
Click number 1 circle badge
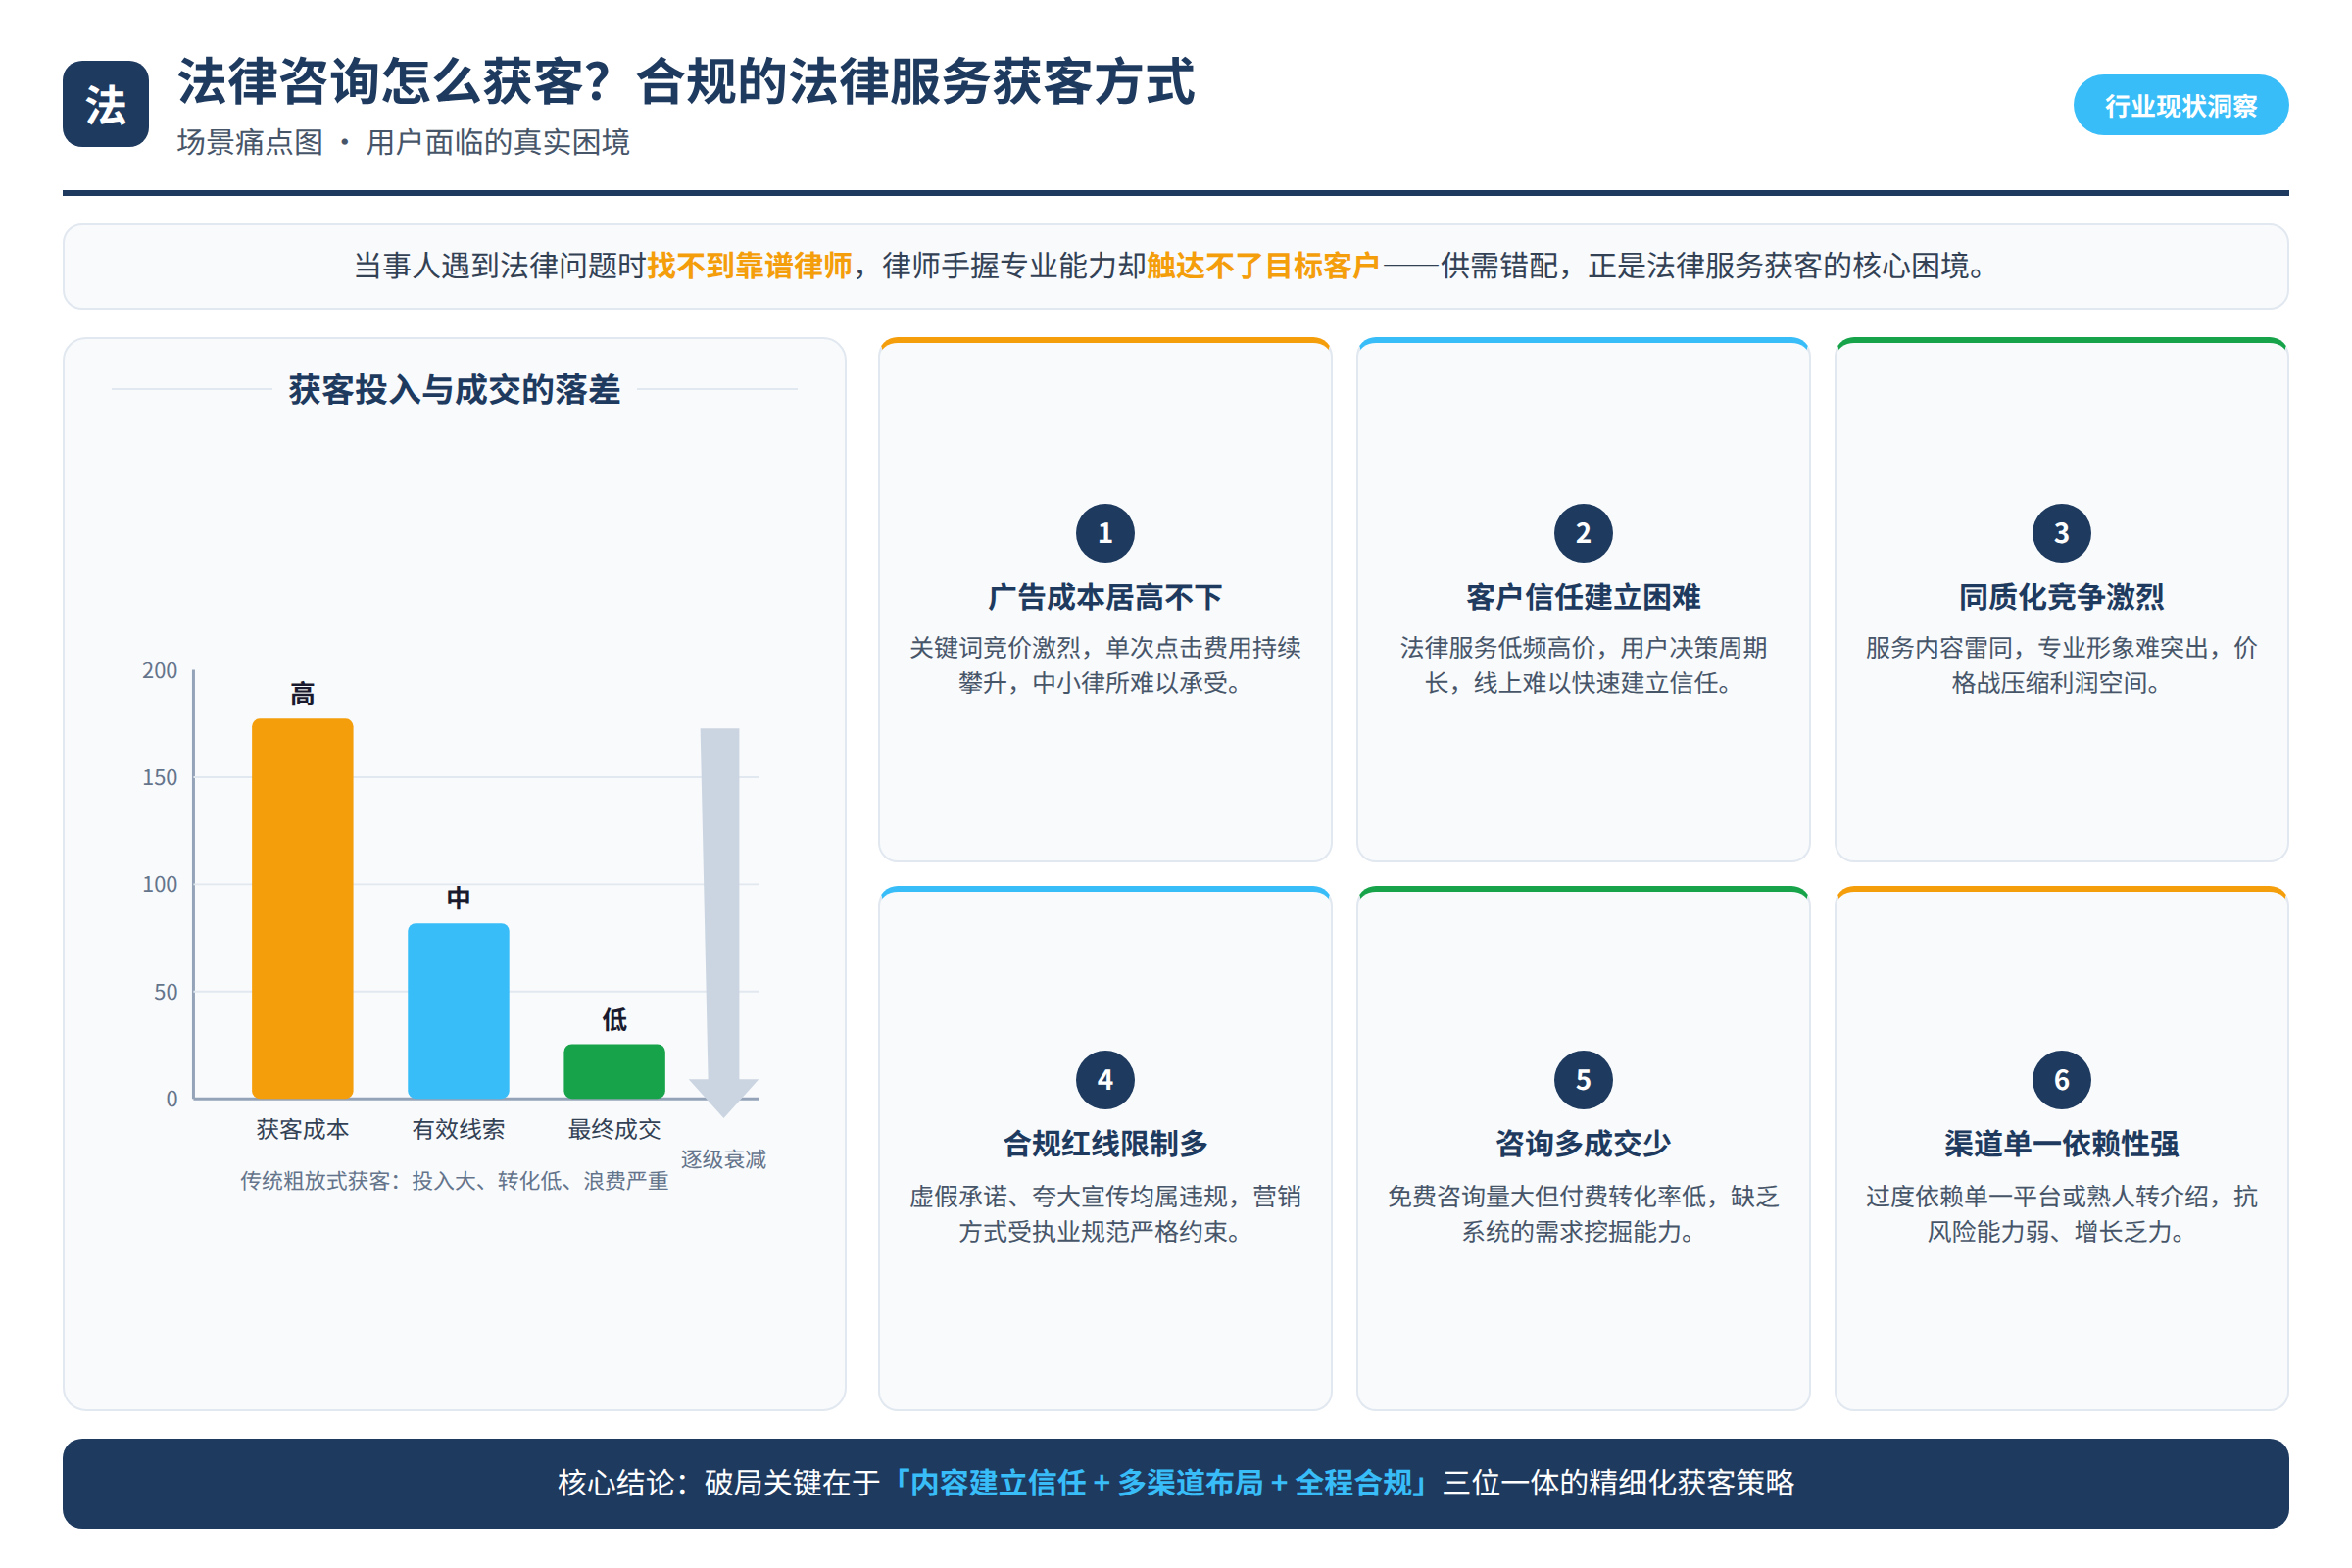click(1105, 533)
